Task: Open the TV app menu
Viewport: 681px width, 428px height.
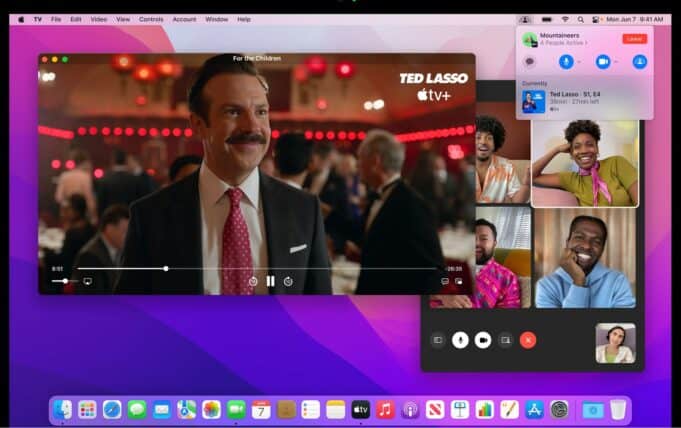Action: [38, 20]
